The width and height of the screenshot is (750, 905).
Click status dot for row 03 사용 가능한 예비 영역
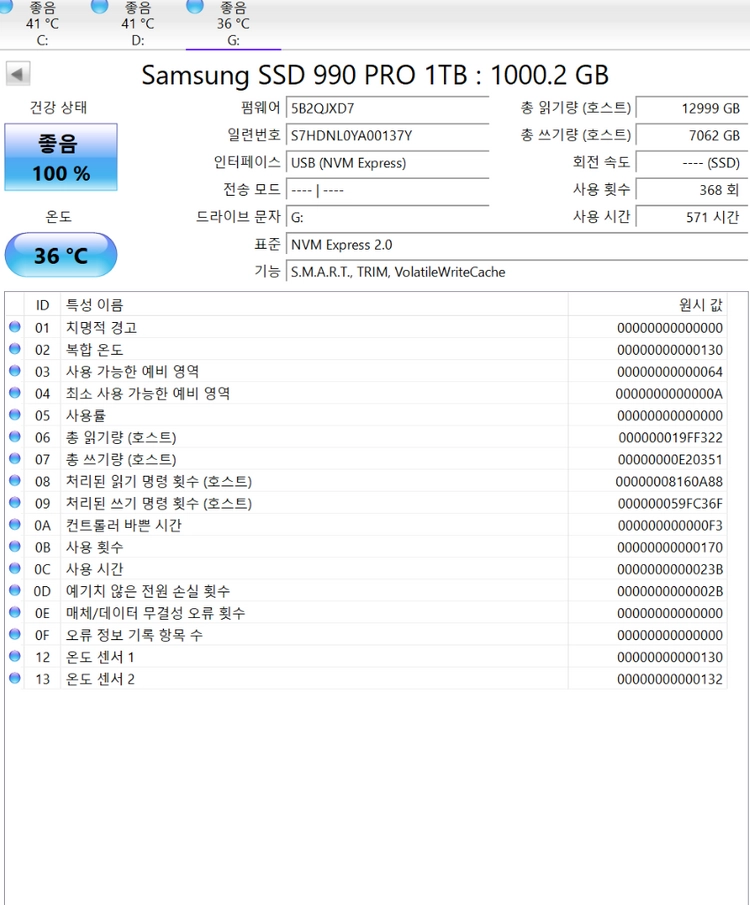(15, 371)
